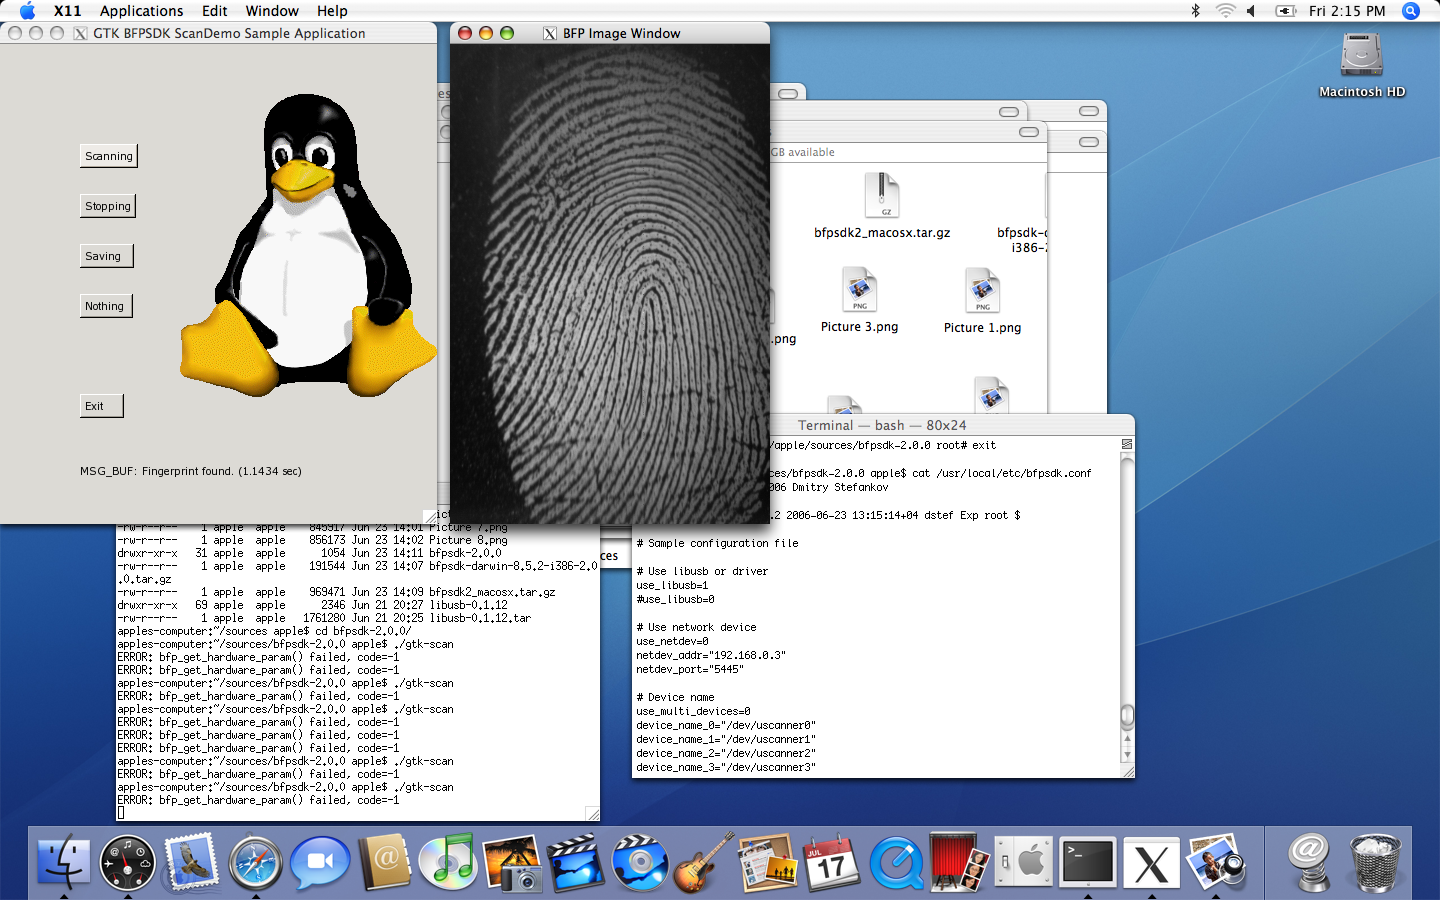Click the Exit button in ScanDemo

[101, 406]
